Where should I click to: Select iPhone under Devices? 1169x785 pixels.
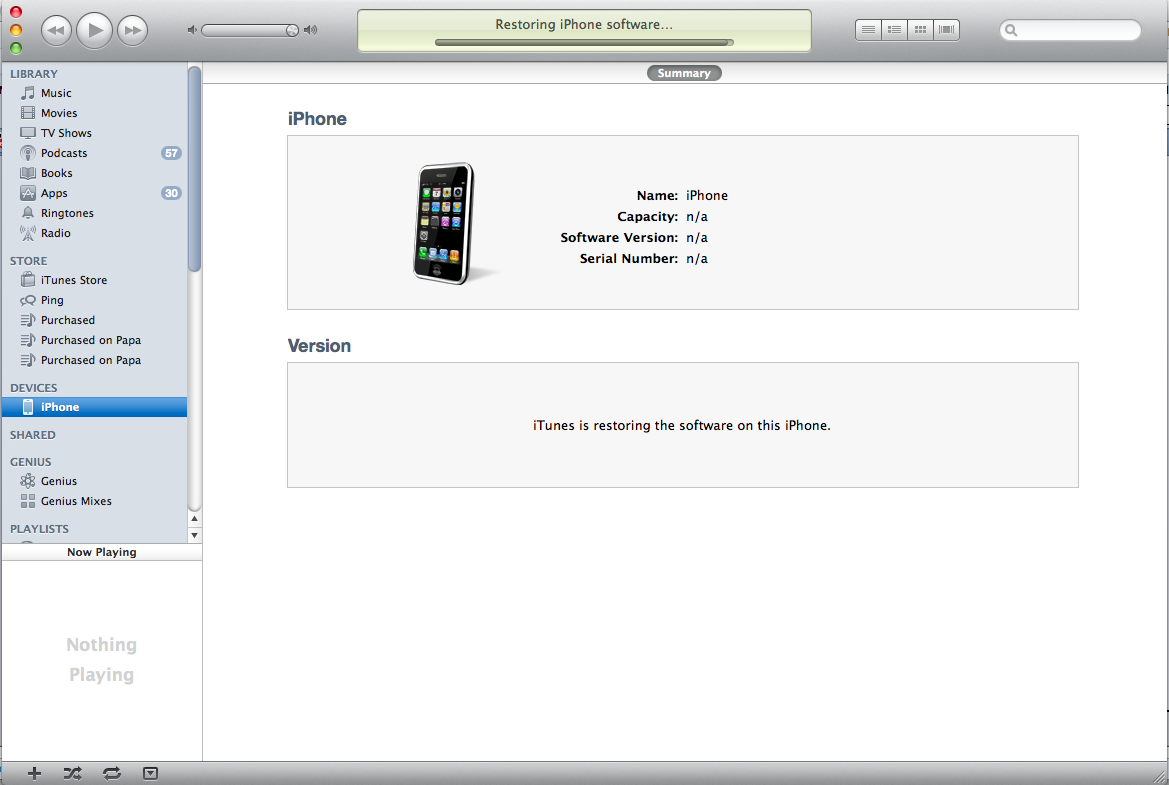tap(94, 407)
